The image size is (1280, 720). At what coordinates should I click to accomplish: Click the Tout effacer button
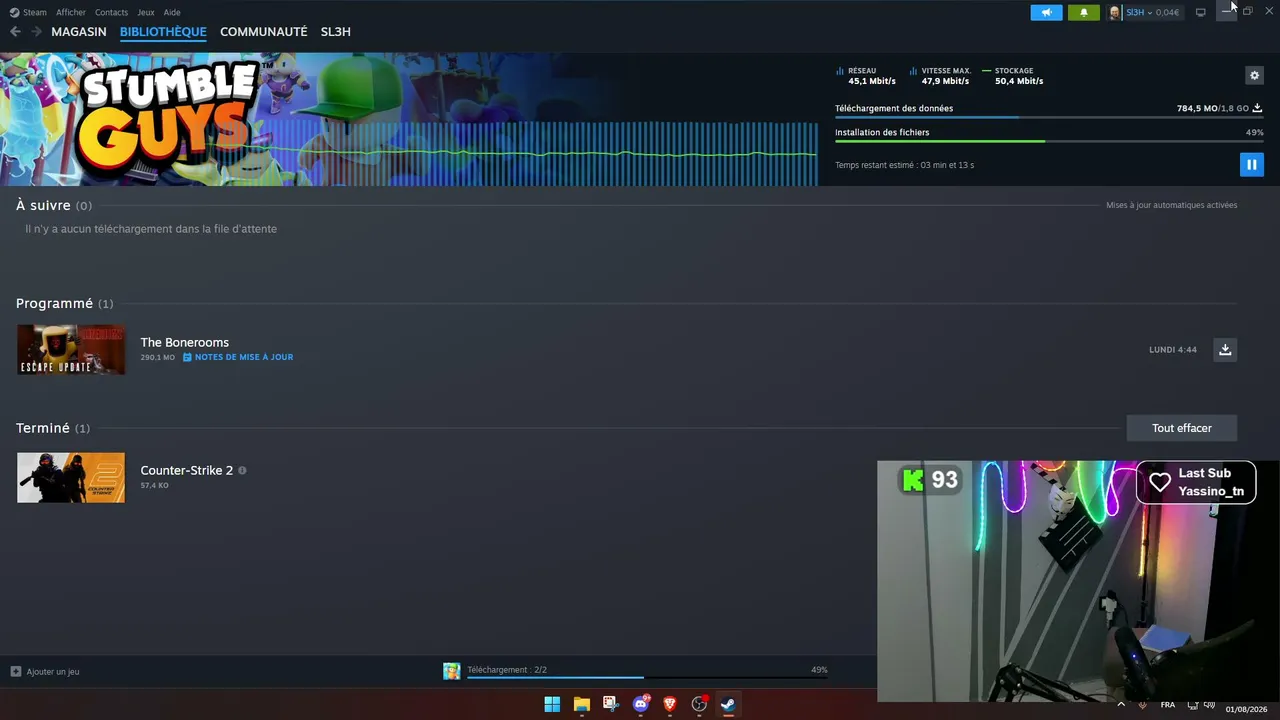tap(1182, 428)
